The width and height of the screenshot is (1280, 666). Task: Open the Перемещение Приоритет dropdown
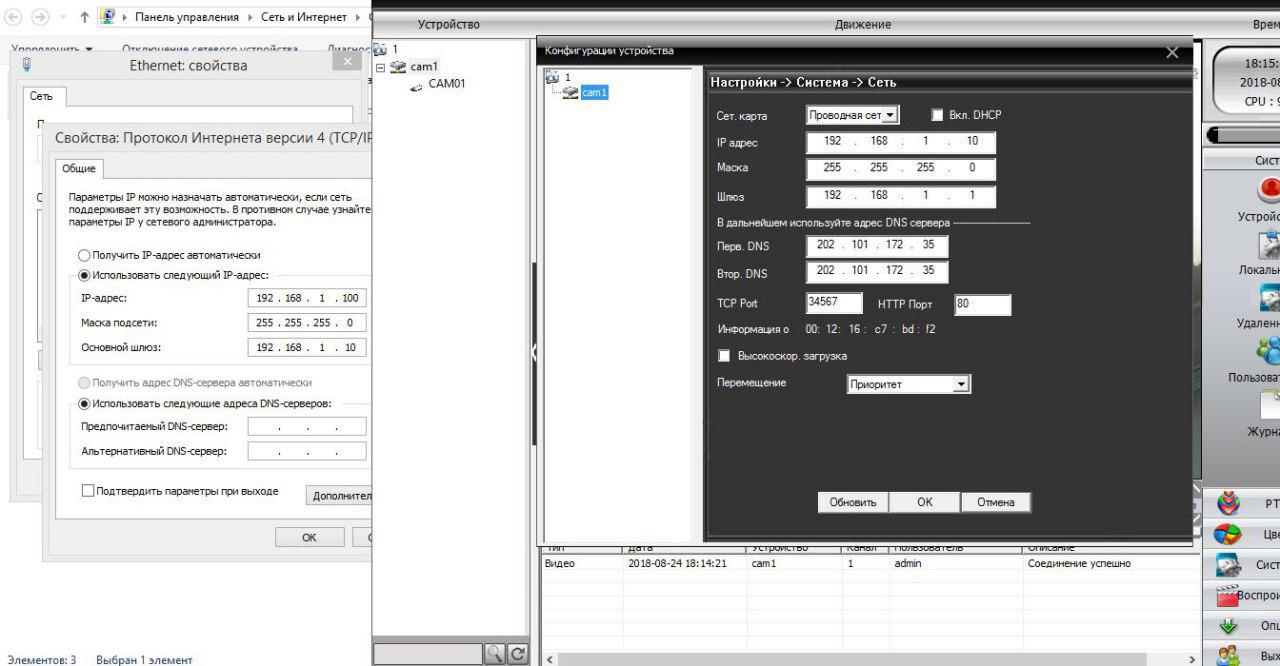(x=908, y=384)
